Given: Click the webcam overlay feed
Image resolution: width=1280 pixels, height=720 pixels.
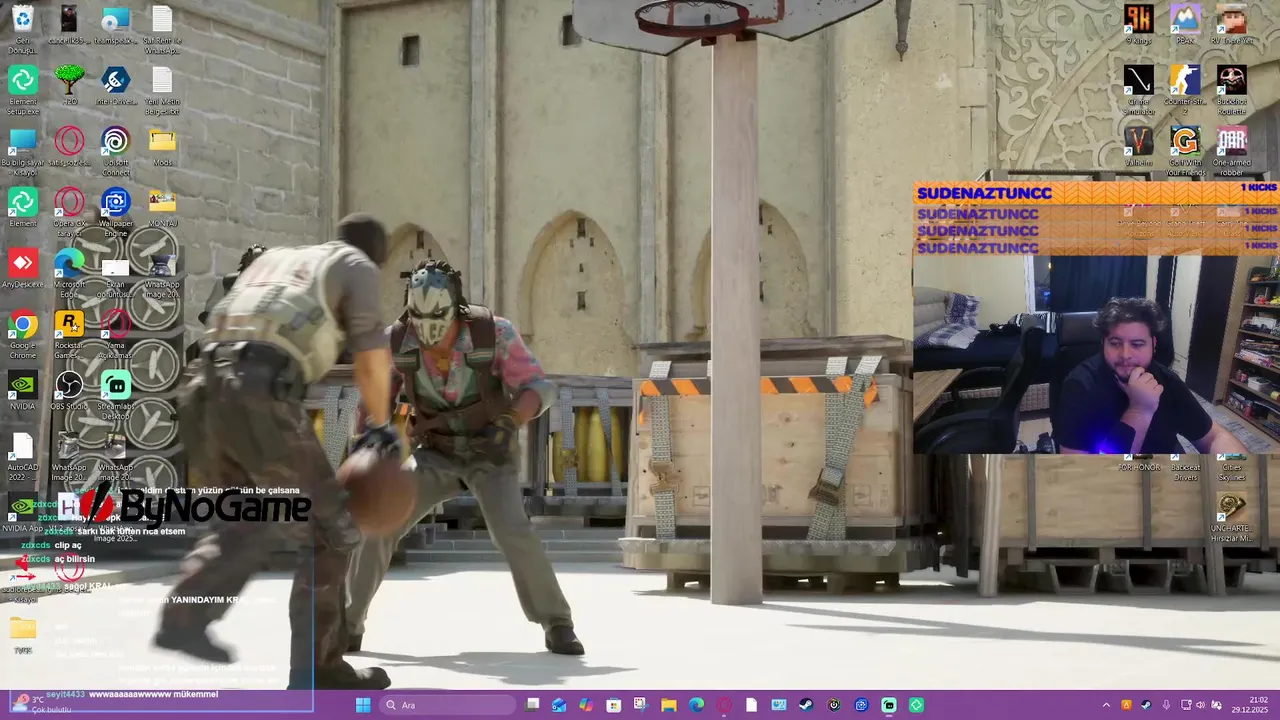Looking at the screenshot, I should [1096, 355].
